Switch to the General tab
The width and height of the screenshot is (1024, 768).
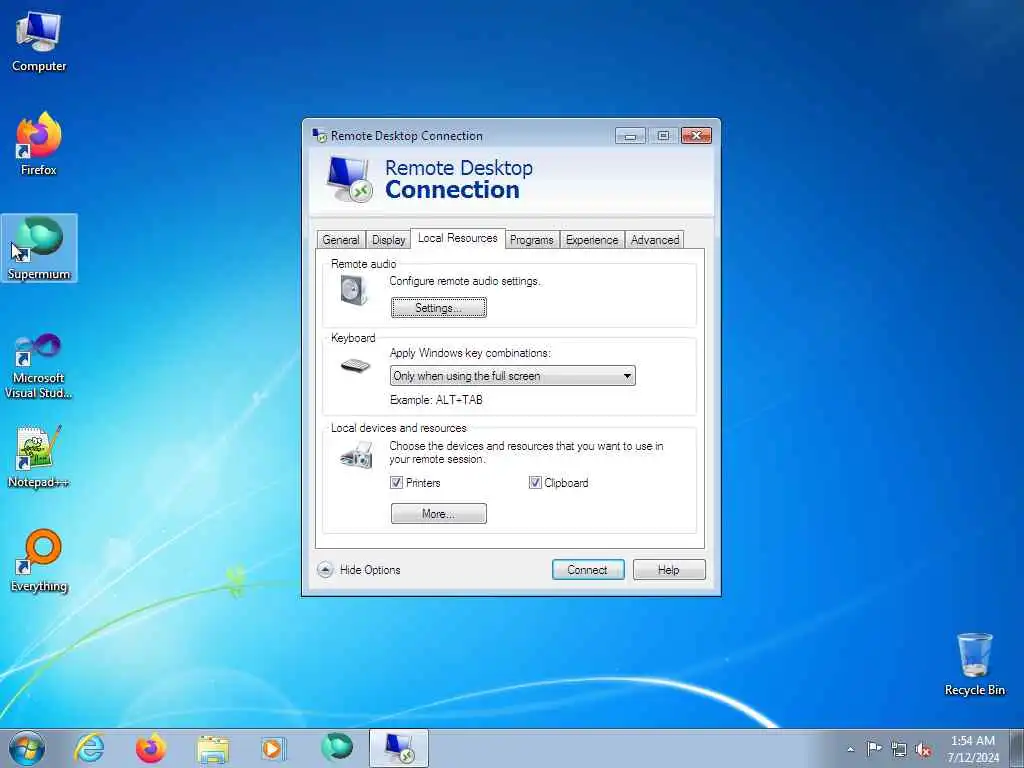pyautogui.click(x=341, y=240)
